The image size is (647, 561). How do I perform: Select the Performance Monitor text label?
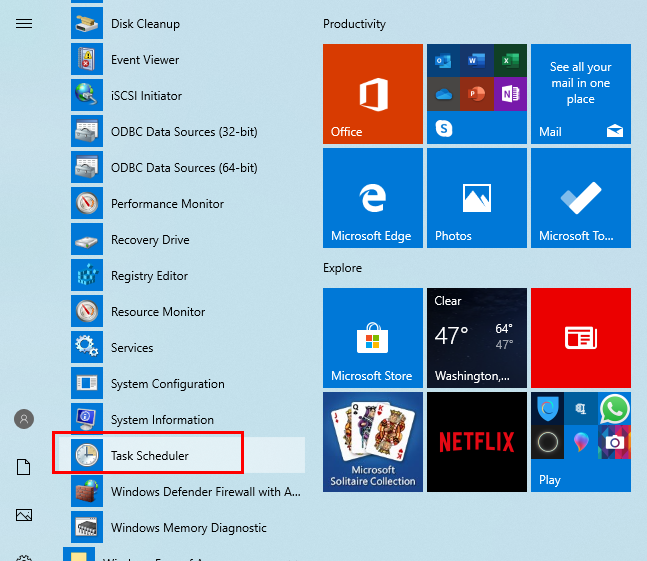point(167,204)
